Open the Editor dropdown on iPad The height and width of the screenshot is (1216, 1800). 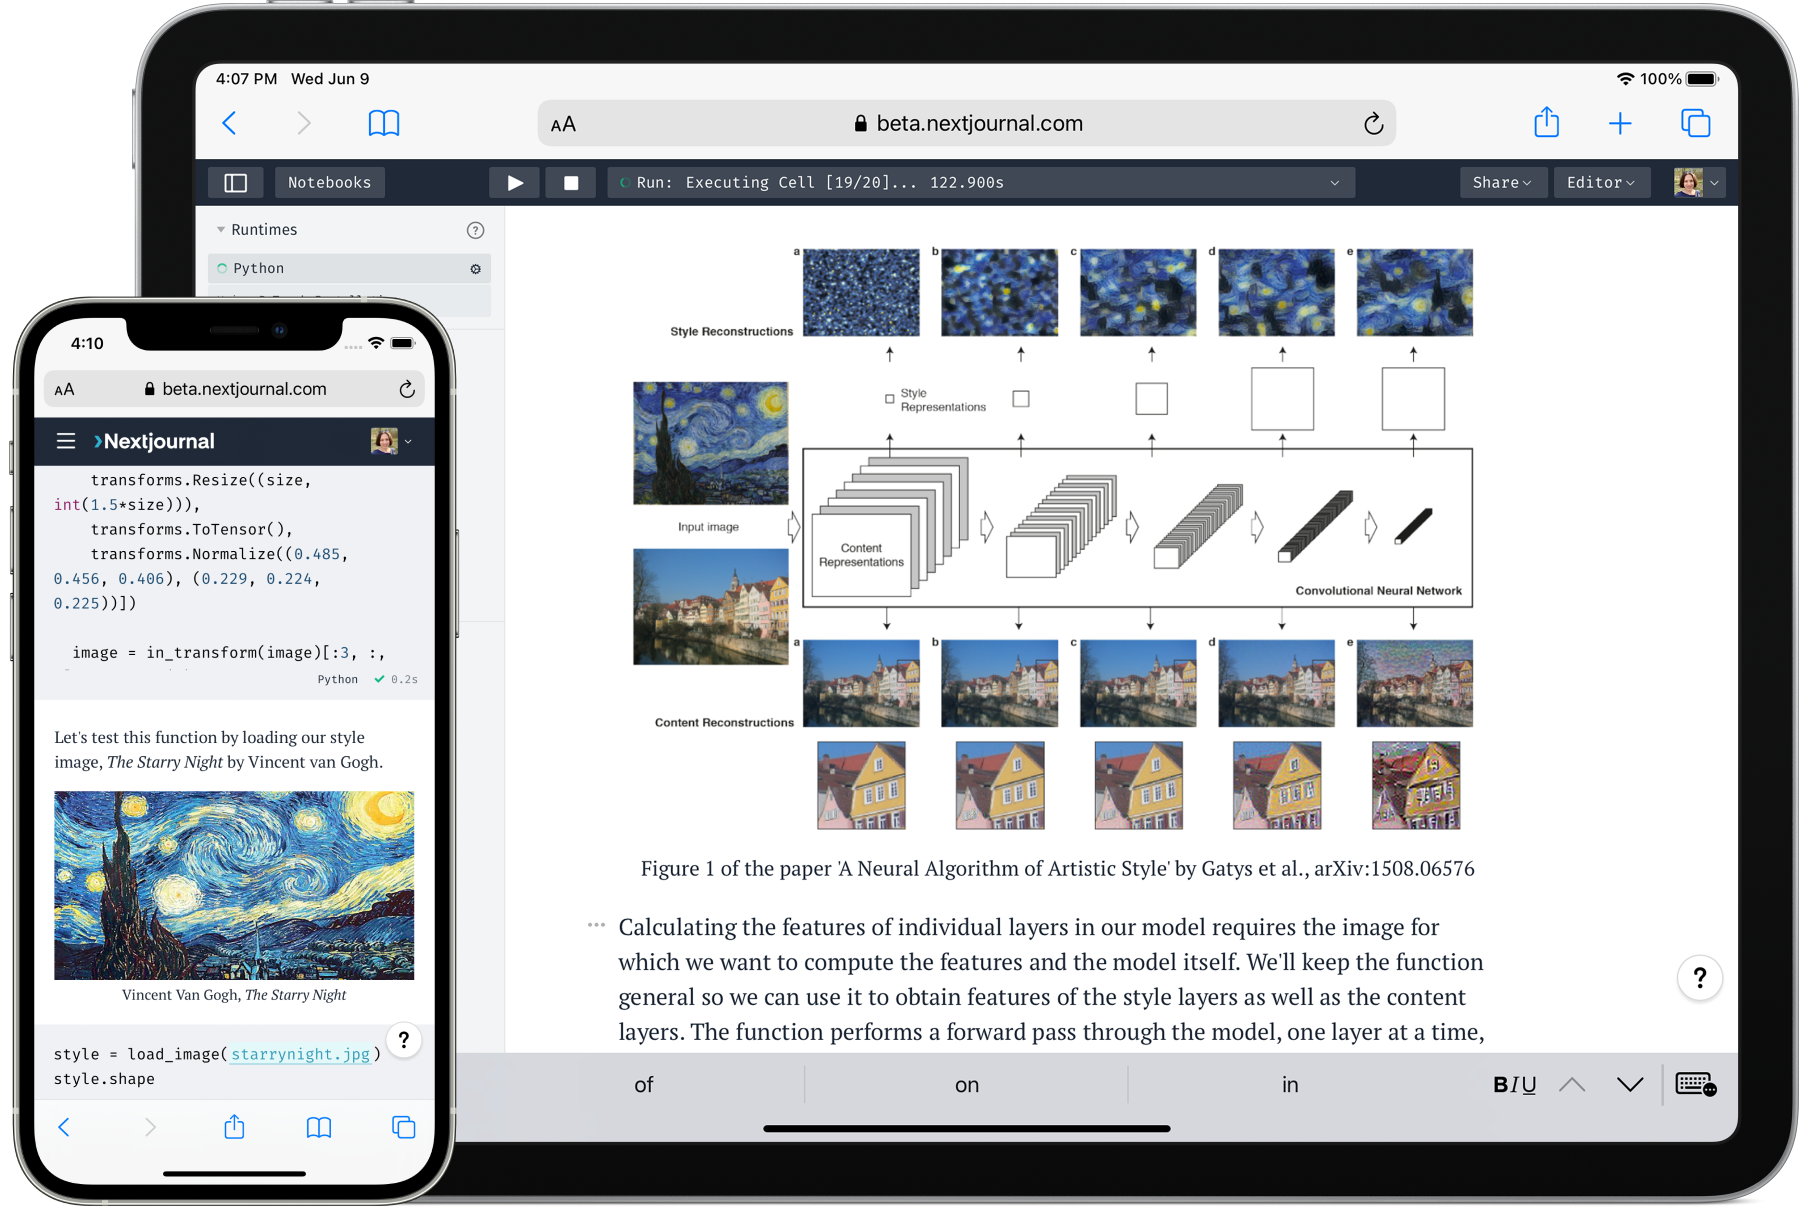[1600, 182]
